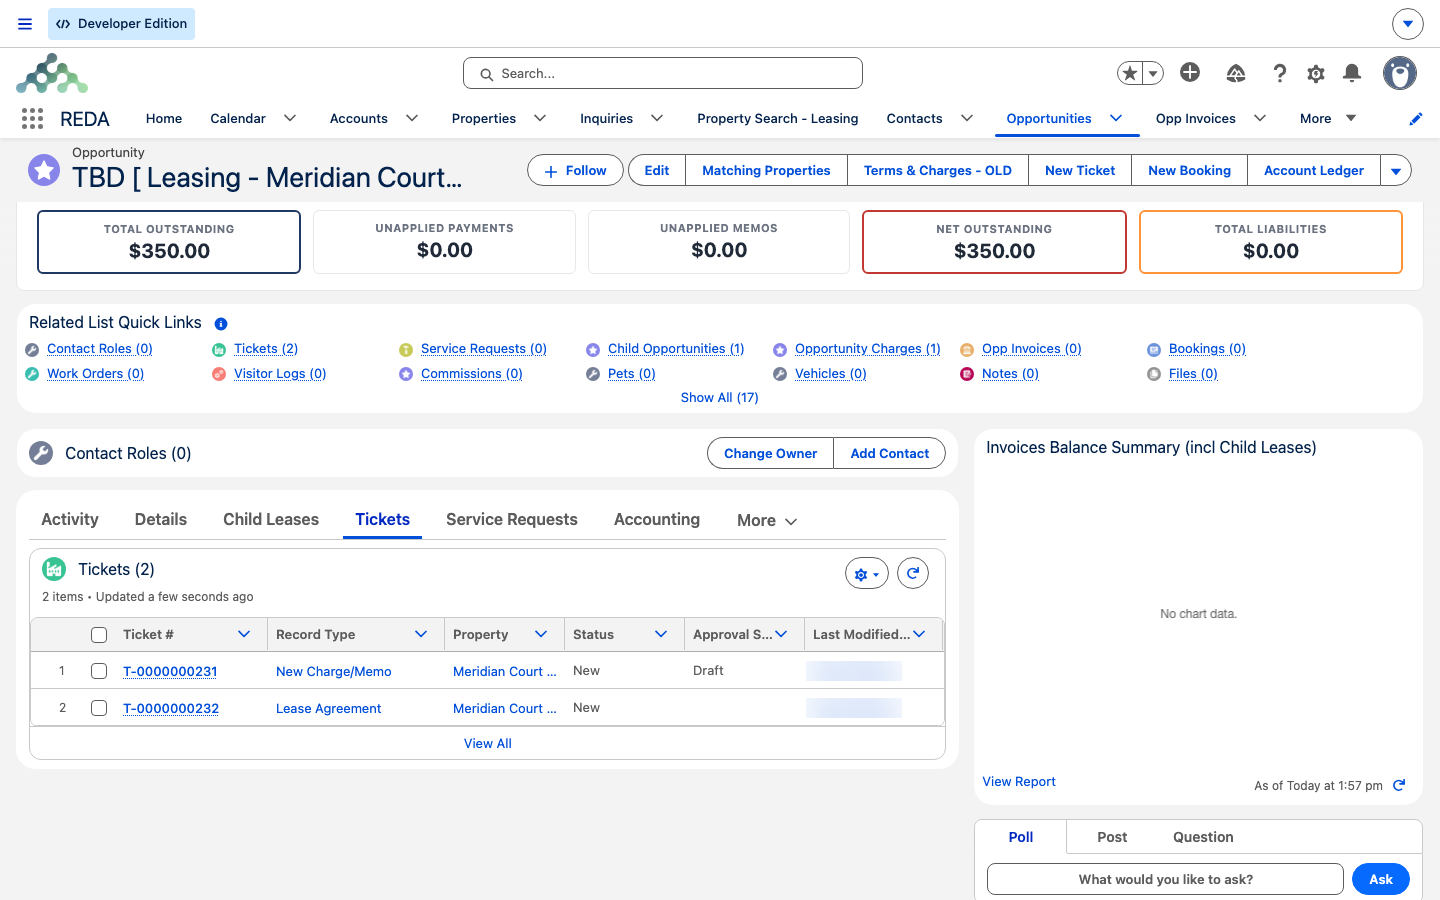The width and height of the screenshot is (1440, 900).
Task: Click the Contact Roles wrench icon
Action: pyautogui.click(x=41, y=453)
